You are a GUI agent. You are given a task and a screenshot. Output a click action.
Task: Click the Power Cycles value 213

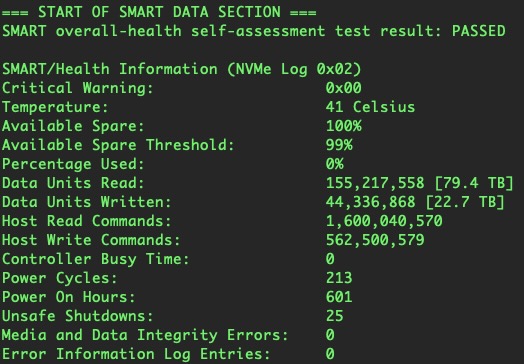pyautogui.click(x=339, y=278)
